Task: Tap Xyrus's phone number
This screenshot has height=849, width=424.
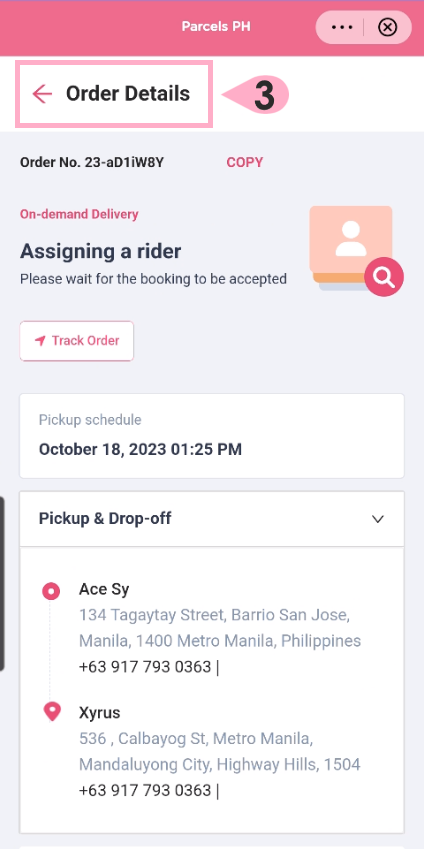Action: (145, 791)
